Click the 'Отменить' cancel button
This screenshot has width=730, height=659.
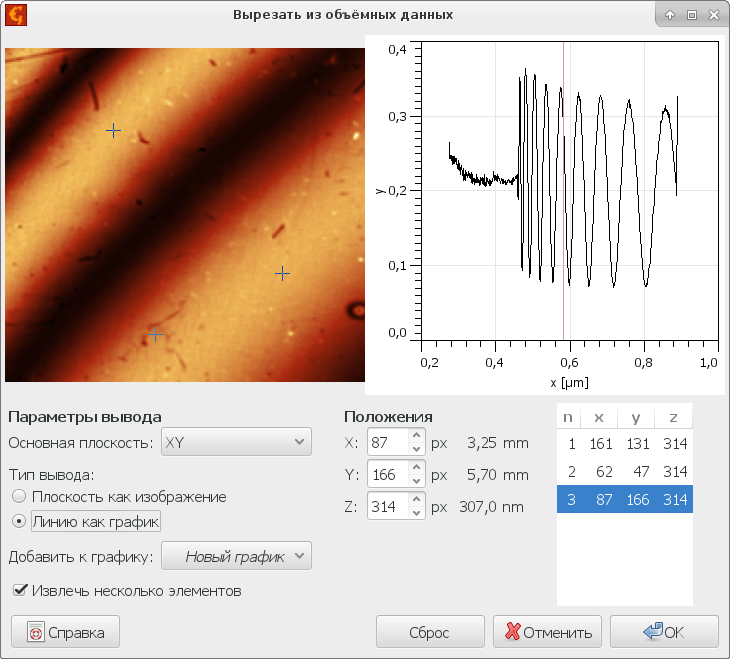(x=548, y=632)
